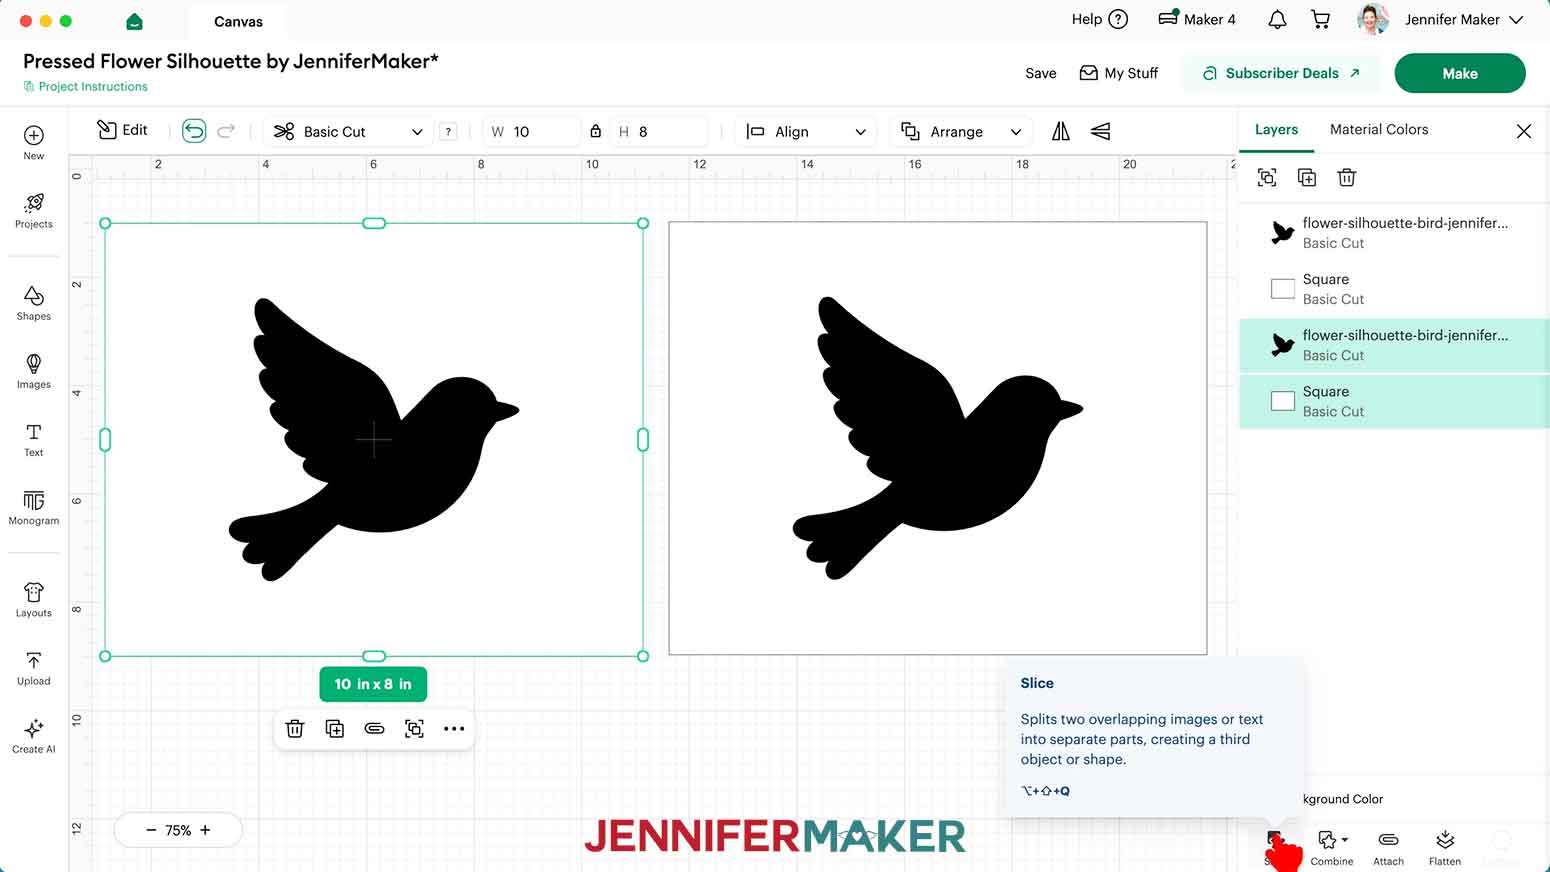1550x872 pixels.
Task: Go to the home icon tab
Action: [135, 21]
